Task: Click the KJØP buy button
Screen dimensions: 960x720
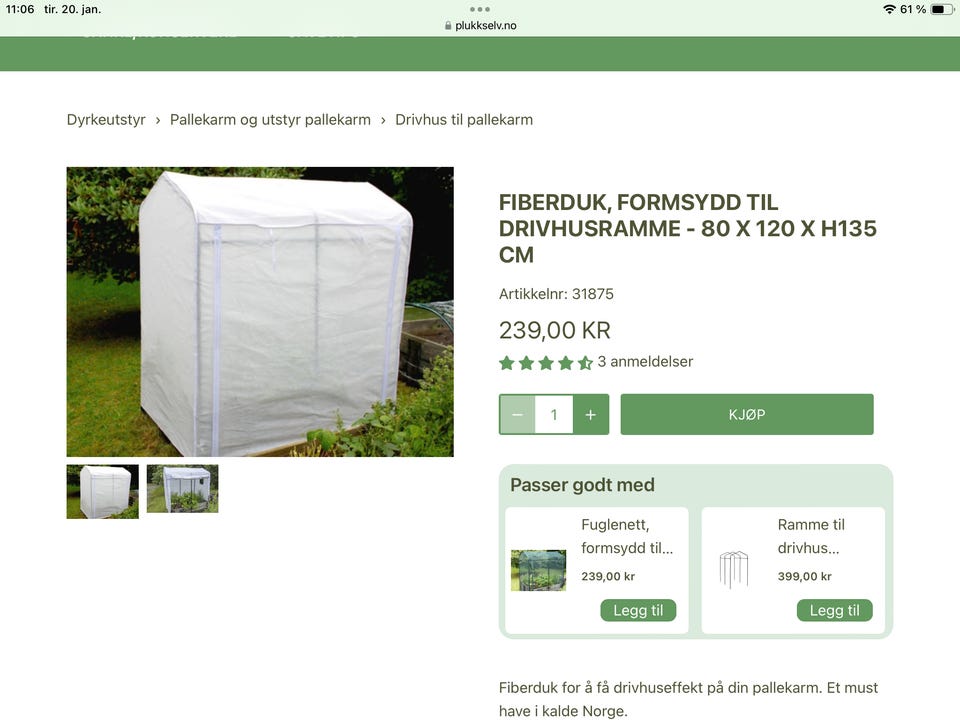Action: [747, 414]
